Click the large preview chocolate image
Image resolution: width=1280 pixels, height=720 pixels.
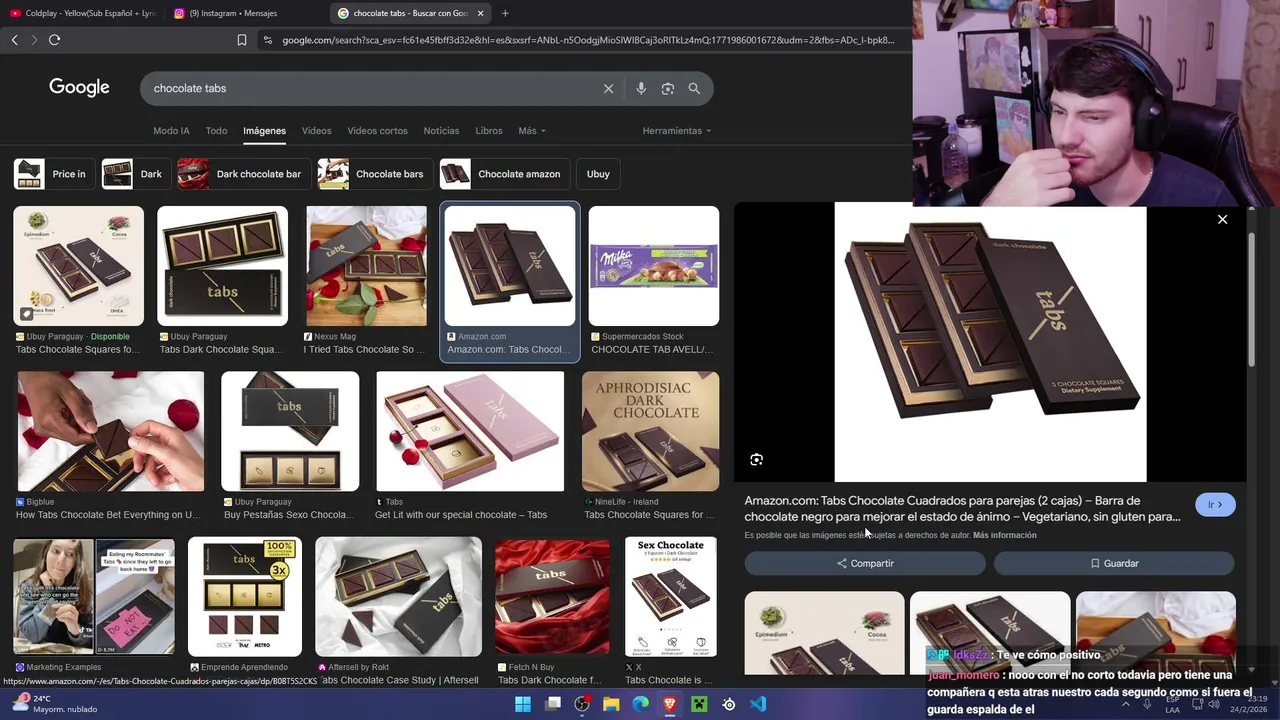point(990,343)
